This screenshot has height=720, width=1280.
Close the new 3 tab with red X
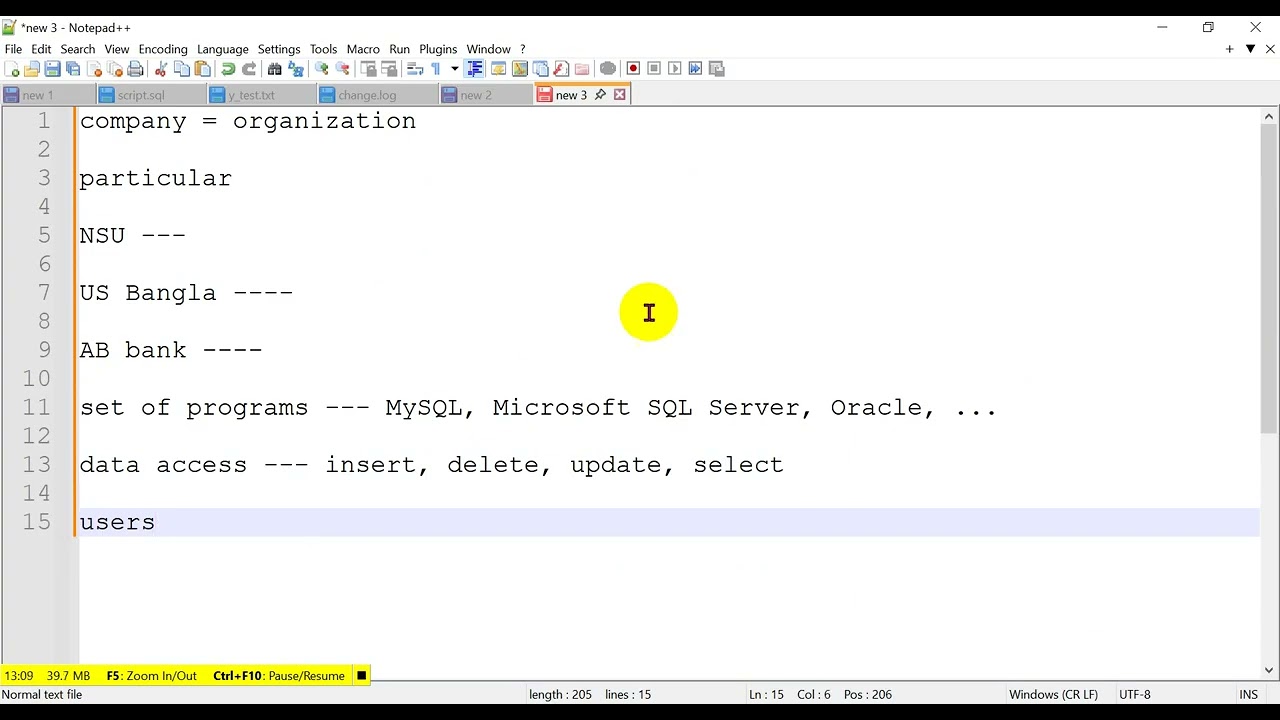point(620,94)
